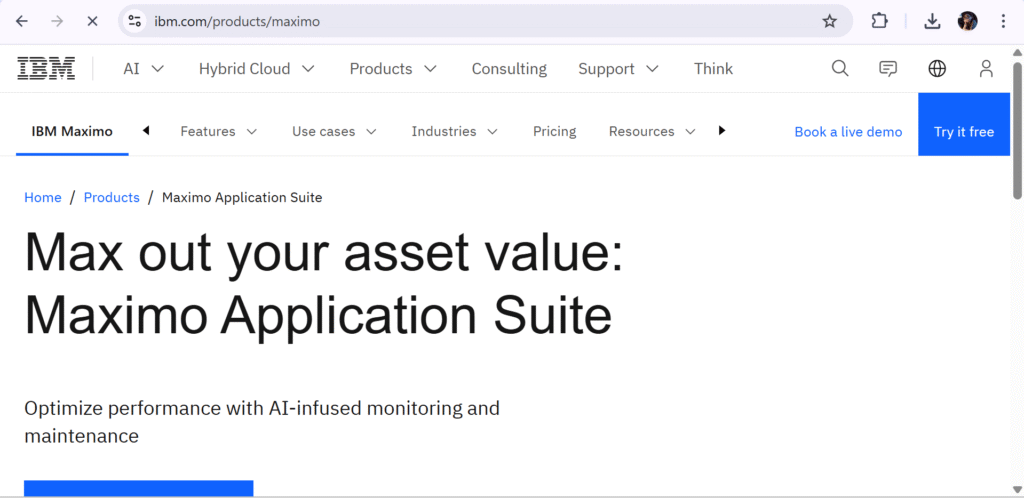Open browser downloads icon
Viewport: 1024px width, 498px height.
click(932, 21)
